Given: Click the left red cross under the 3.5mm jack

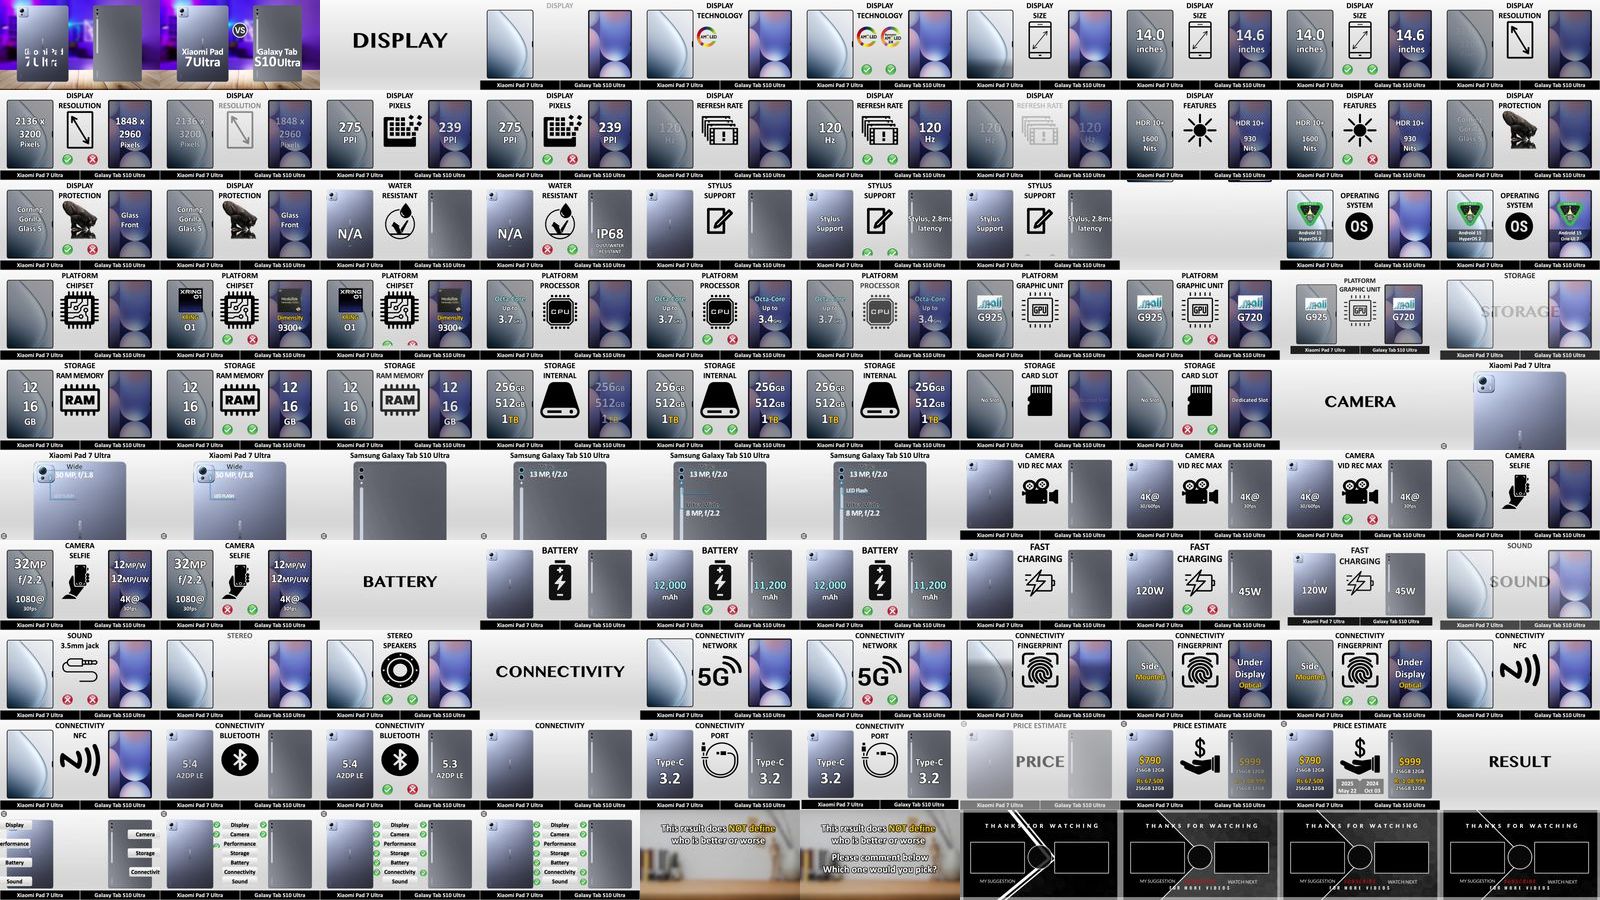Looking at the screenshot, I should point(67,699).
